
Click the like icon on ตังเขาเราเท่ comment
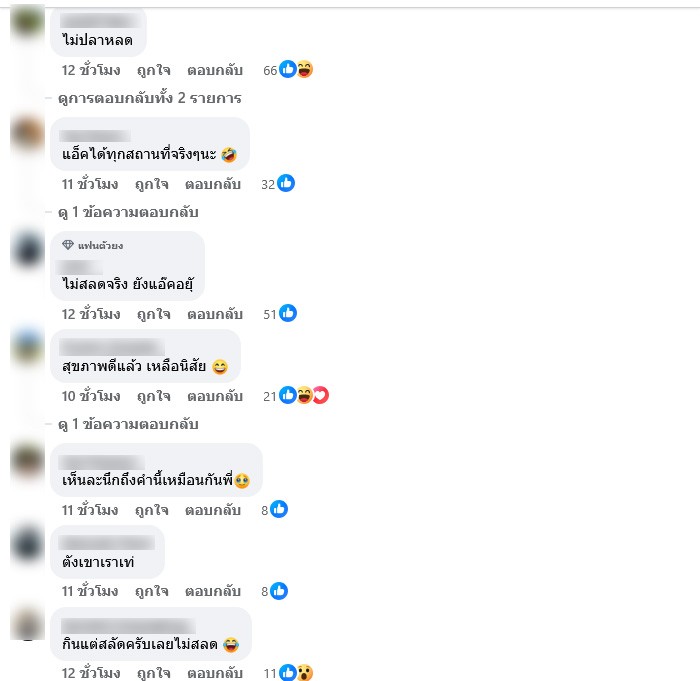pos(279,591)
